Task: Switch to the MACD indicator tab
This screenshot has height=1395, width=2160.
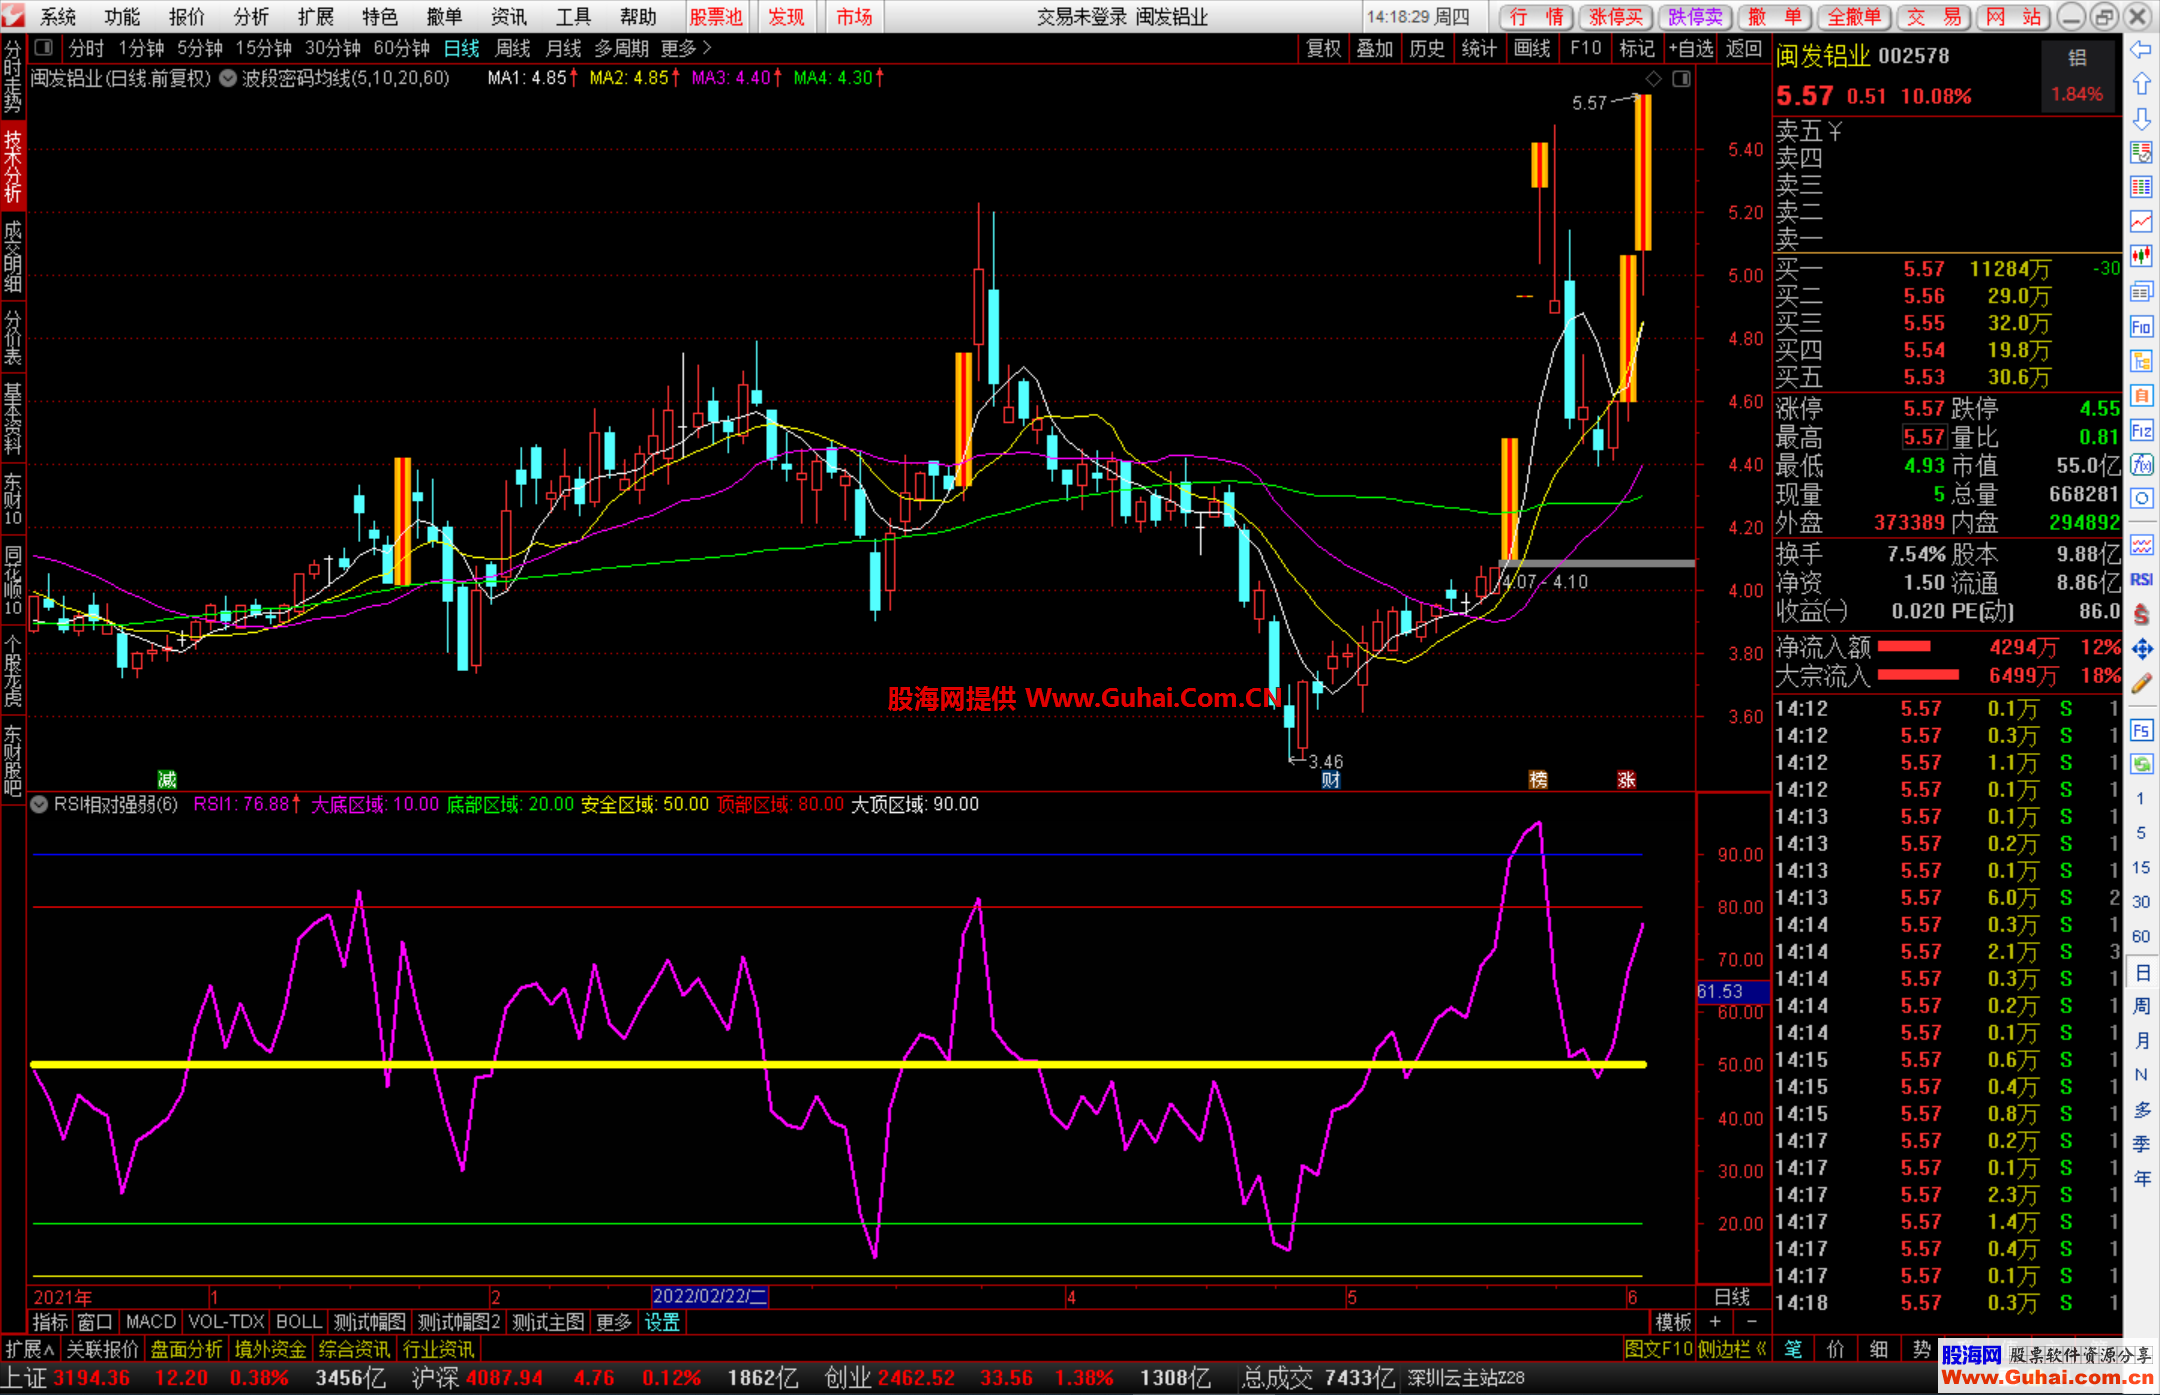Action: tap(151, 1322)
